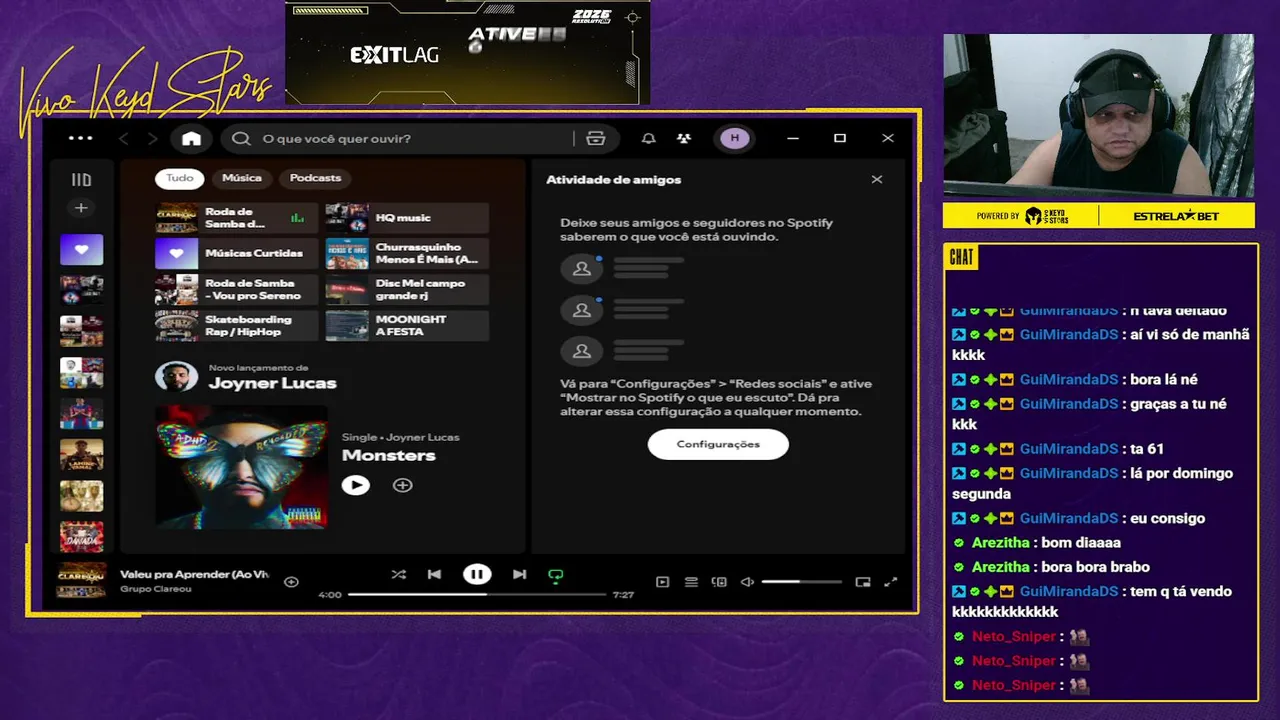Toggle the green repeat button

click(x=556, y=575)
